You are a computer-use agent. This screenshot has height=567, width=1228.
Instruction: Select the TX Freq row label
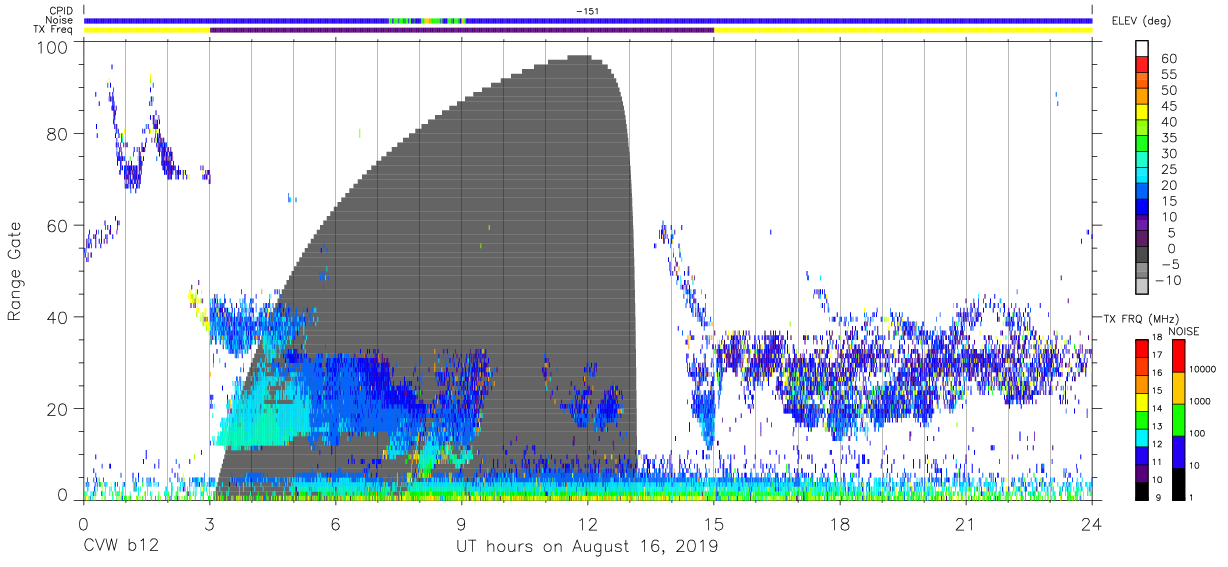pyautogui.click(x=52, y=30)
